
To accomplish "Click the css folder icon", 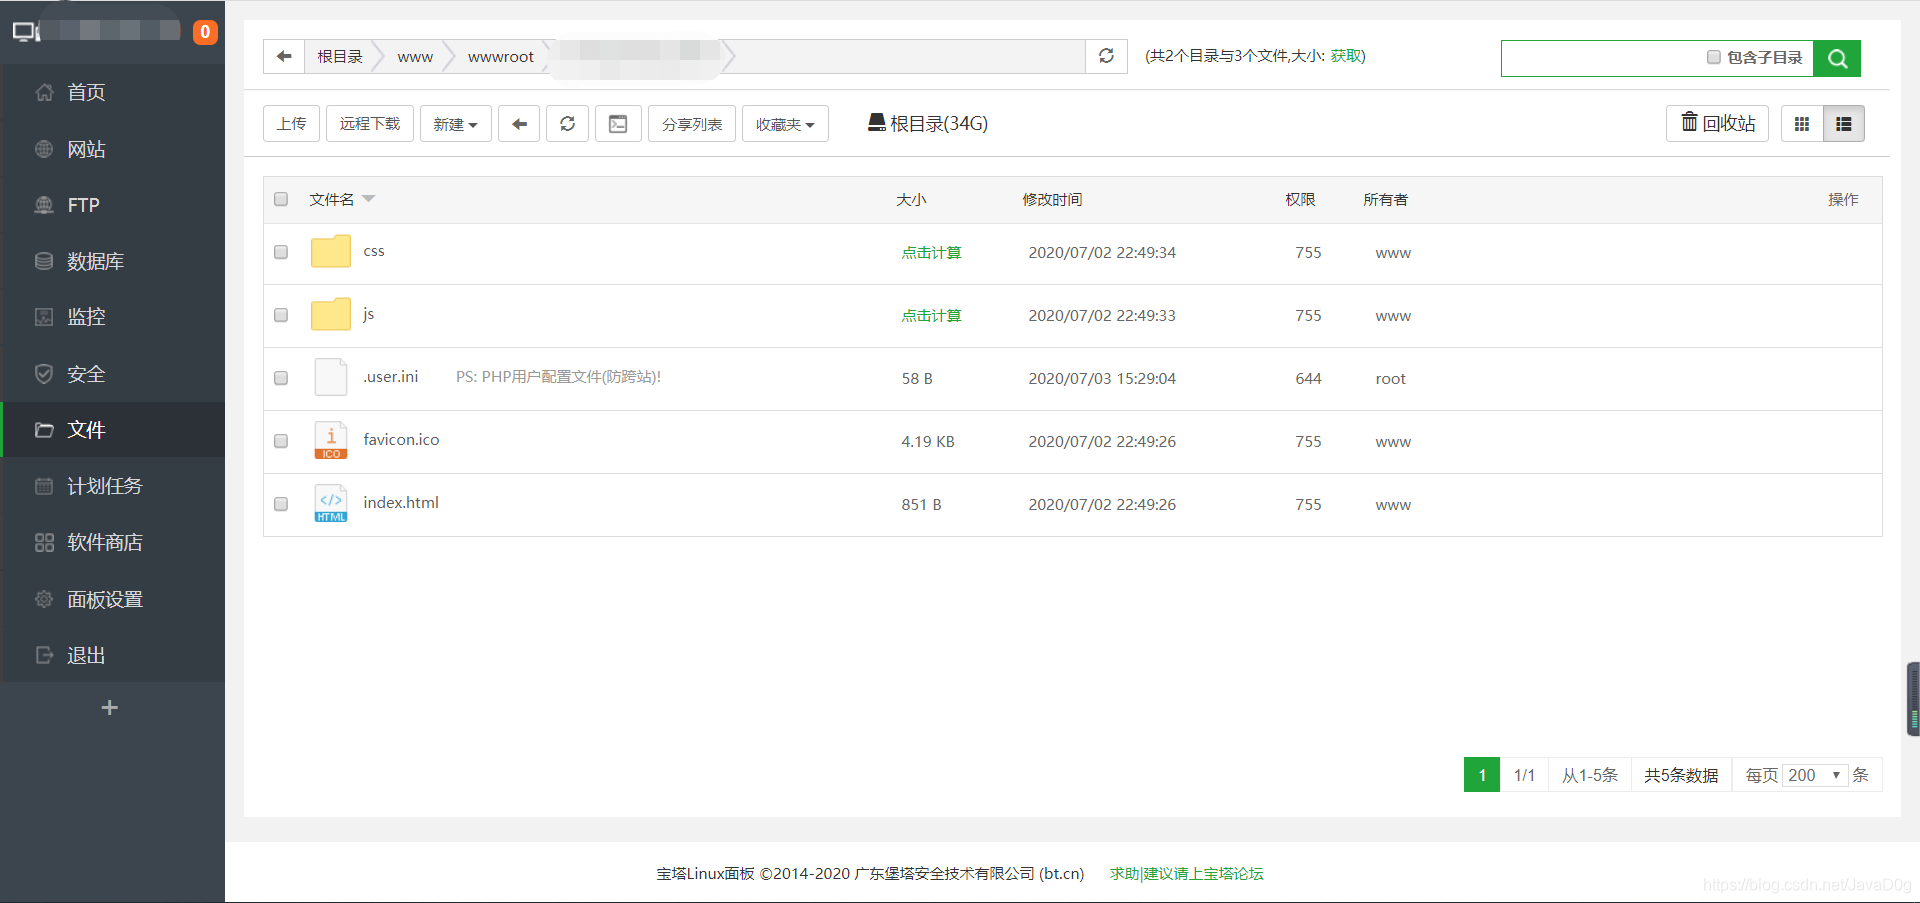I will [x=331, y=251].
